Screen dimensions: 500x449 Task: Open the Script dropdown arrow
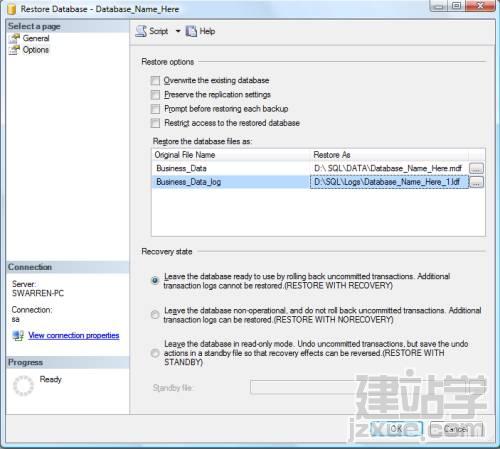point(178,31)
